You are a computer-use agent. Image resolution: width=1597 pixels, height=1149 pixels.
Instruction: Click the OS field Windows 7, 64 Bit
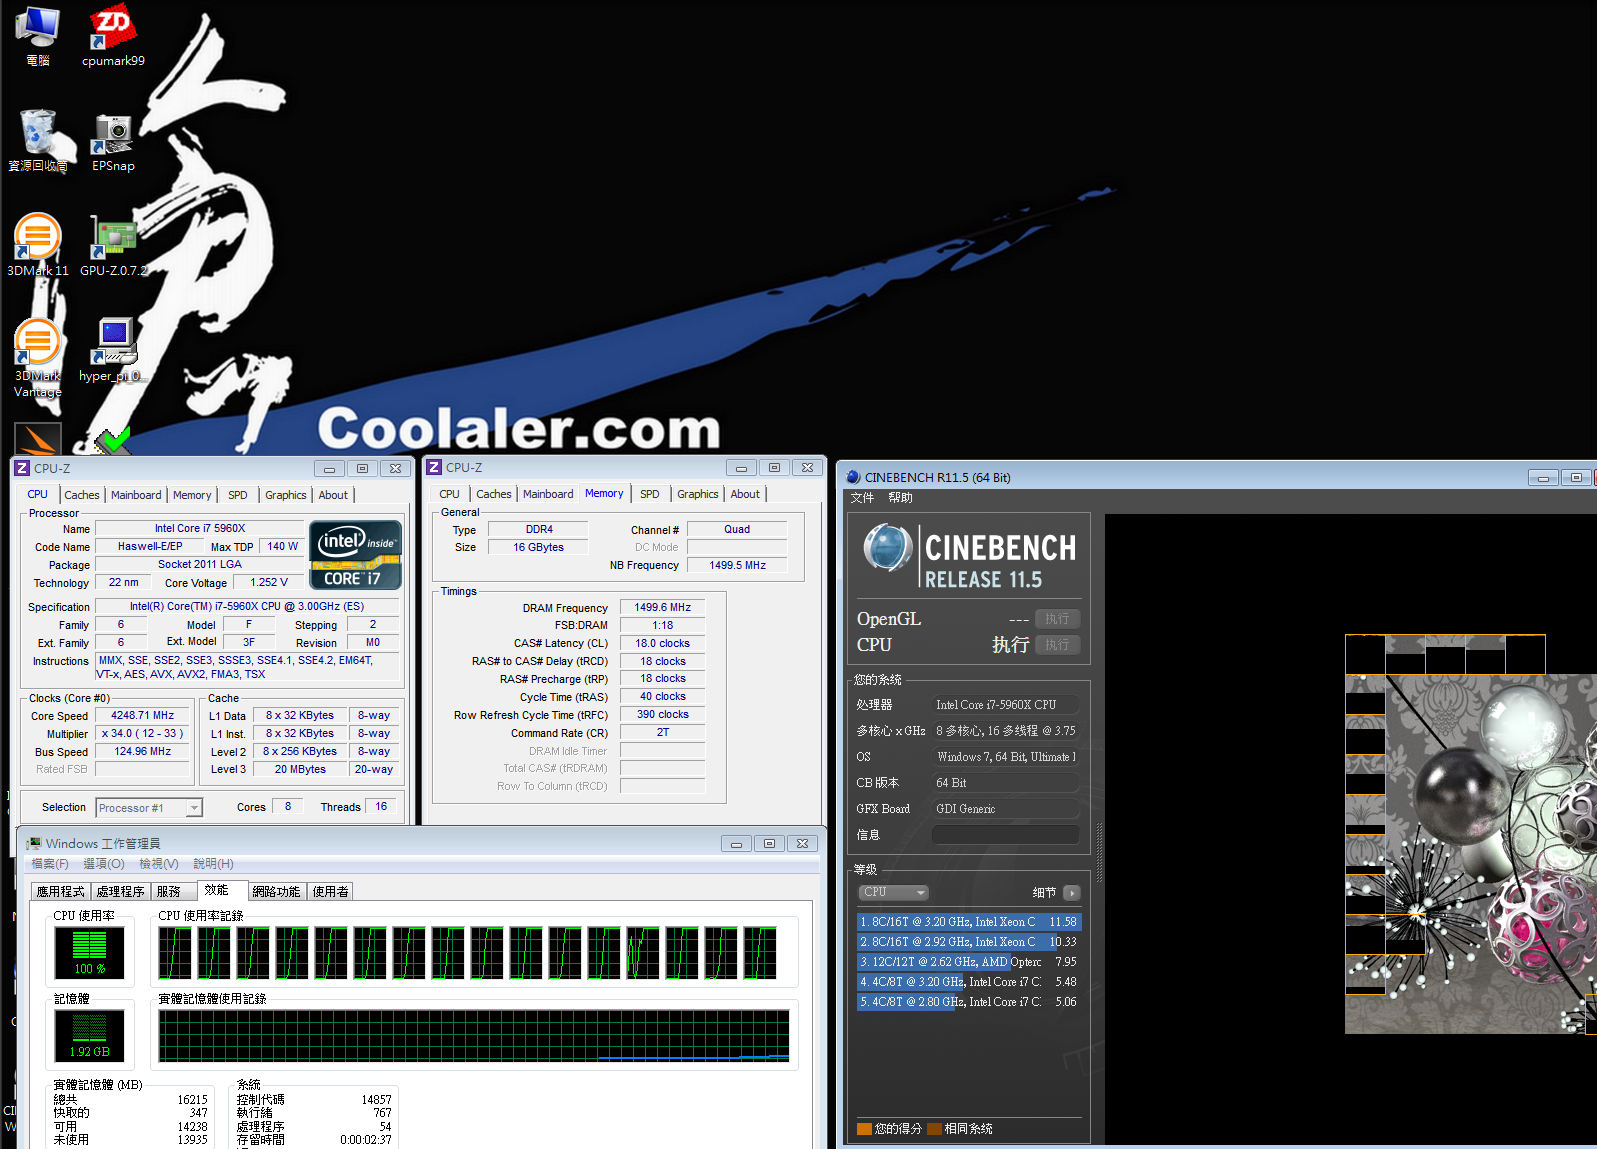point(1006,757)
